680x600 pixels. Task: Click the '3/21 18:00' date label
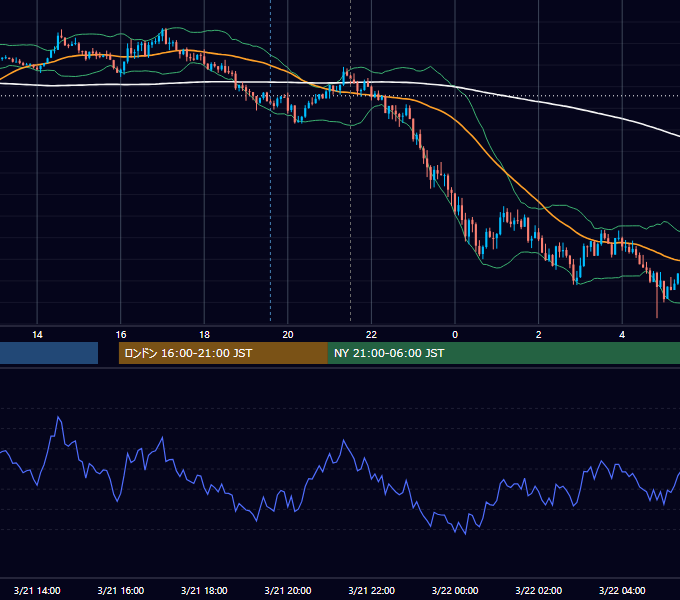click(204, 590)
